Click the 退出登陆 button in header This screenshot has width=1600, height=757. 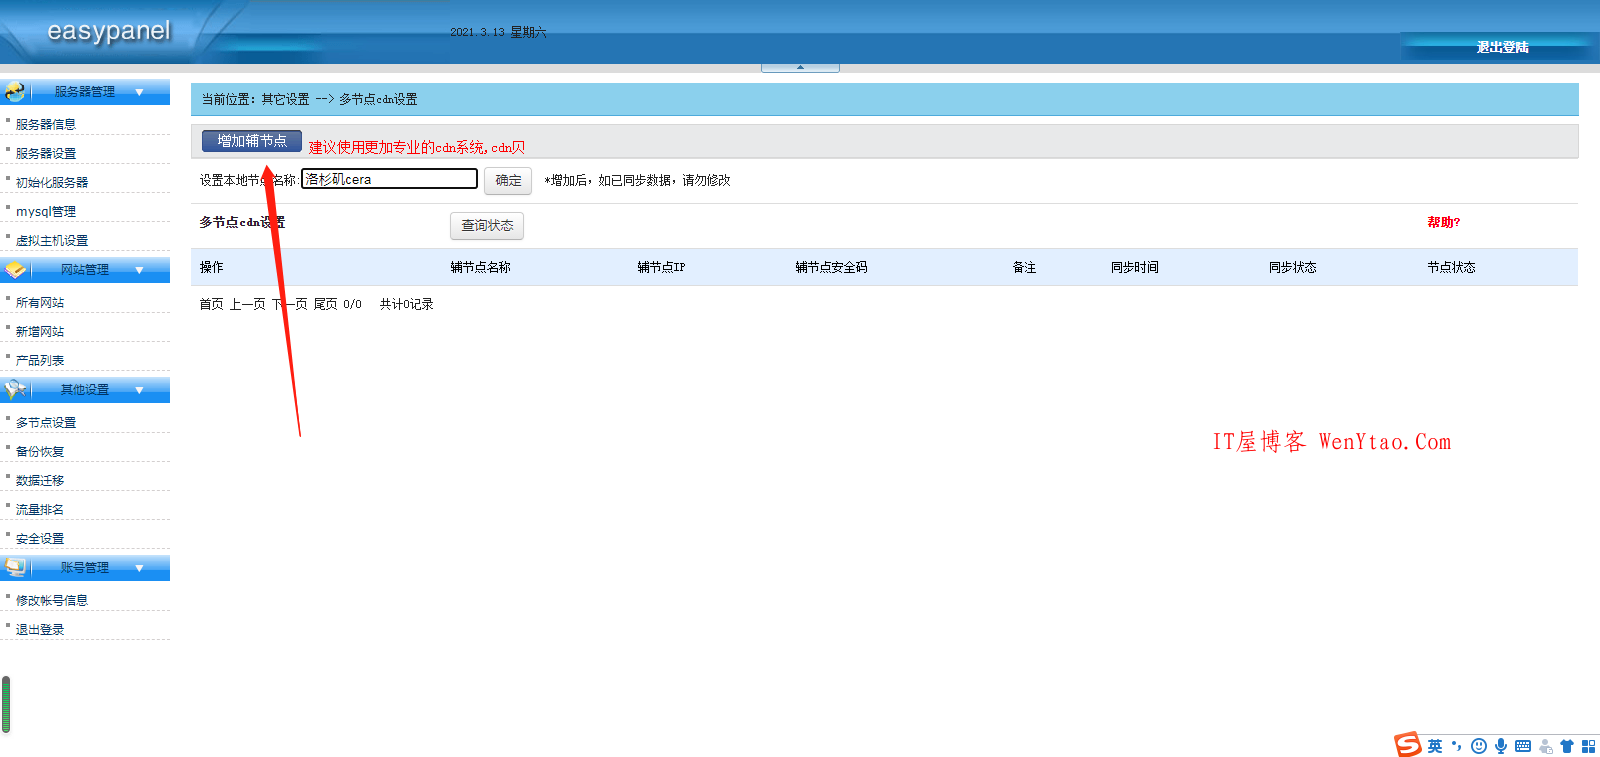[1502, 47]
